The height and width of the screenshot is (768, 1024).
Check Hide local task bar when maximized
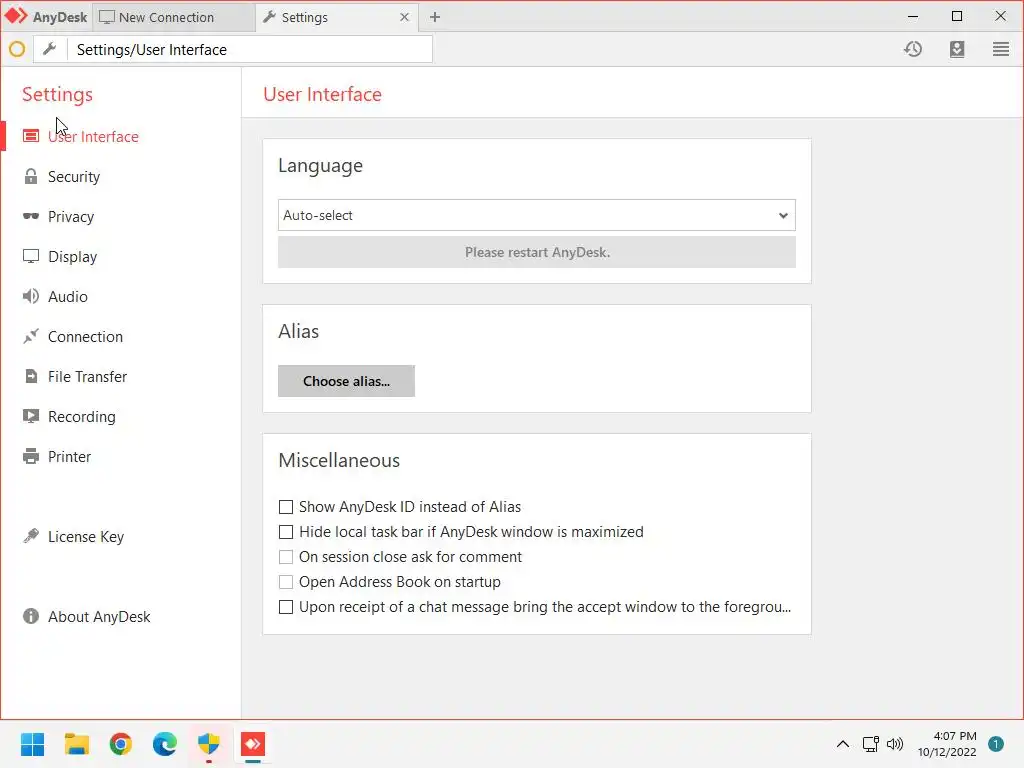(x=285, y=532)
